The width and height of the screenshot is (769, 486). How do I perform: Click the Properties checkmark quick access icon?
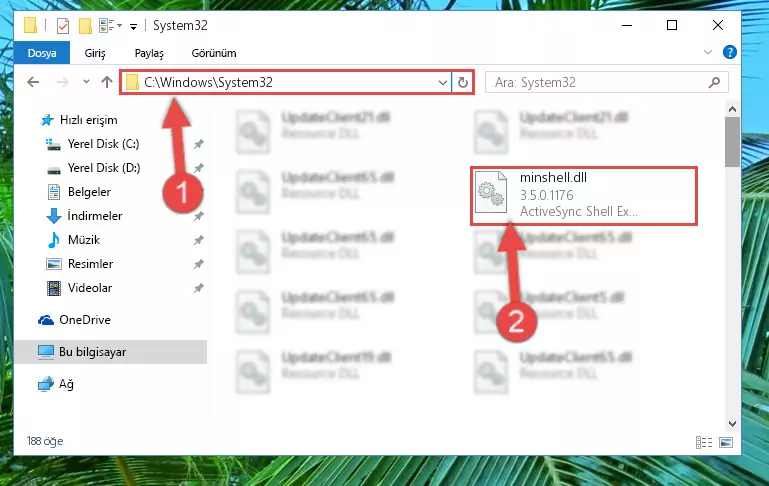(63, 26)
